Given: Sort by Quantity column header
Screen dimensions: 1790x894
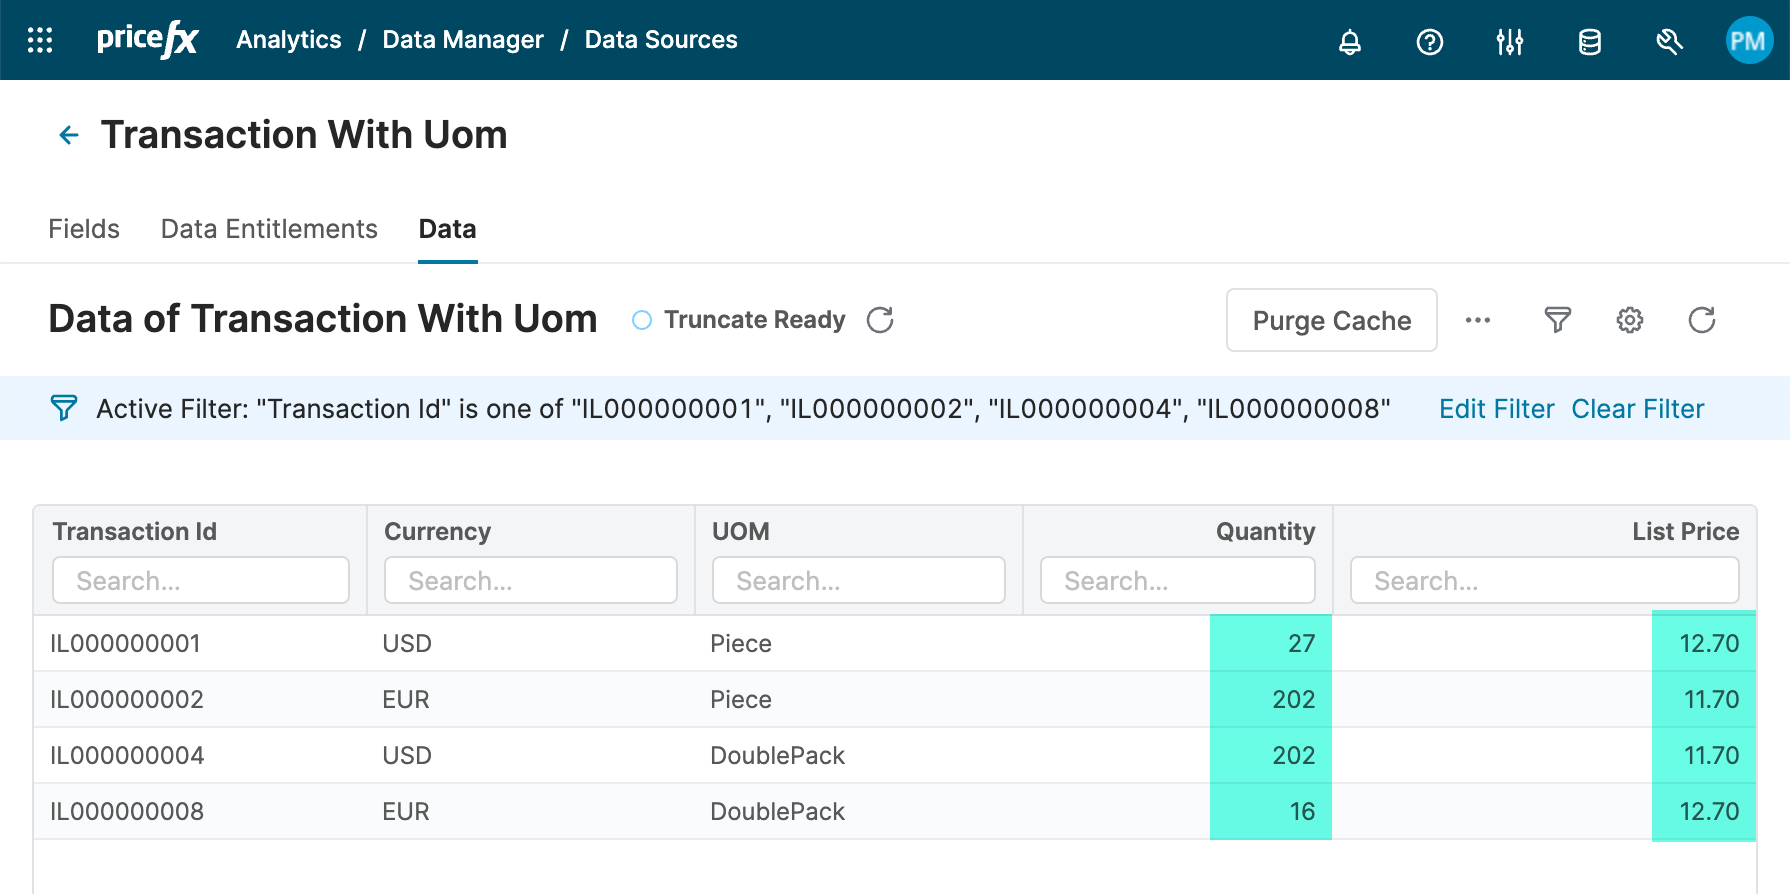Looking at the screenshot, I should click(x=1266, y=531).
